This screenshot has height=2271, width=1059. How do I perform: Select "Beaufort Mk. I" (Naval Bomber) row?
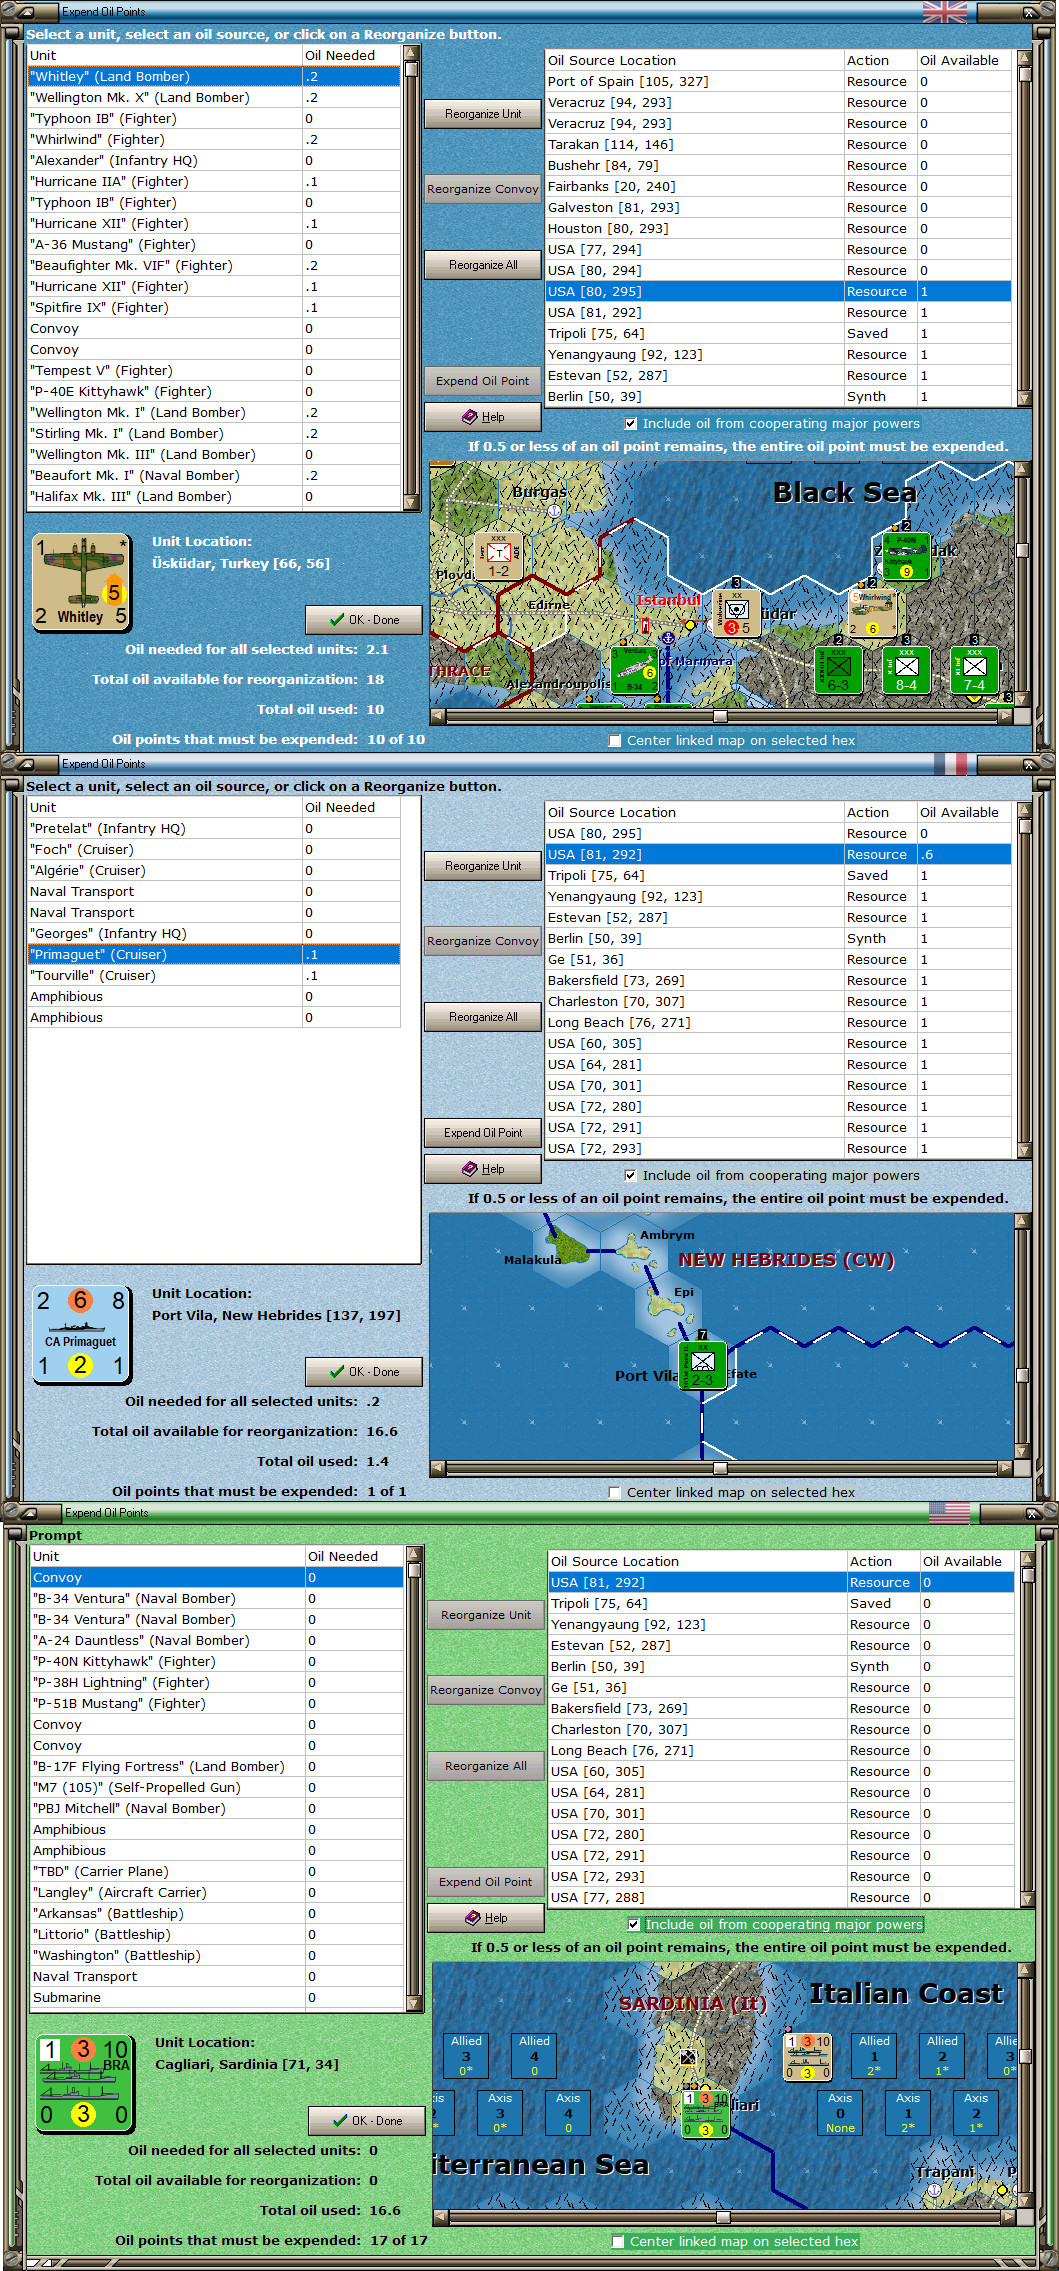coord(214,476)
